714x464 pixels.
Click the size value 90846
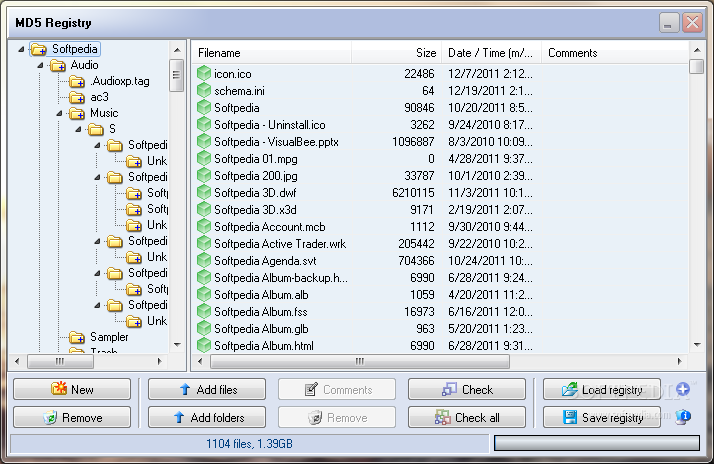tap(419, 107)
